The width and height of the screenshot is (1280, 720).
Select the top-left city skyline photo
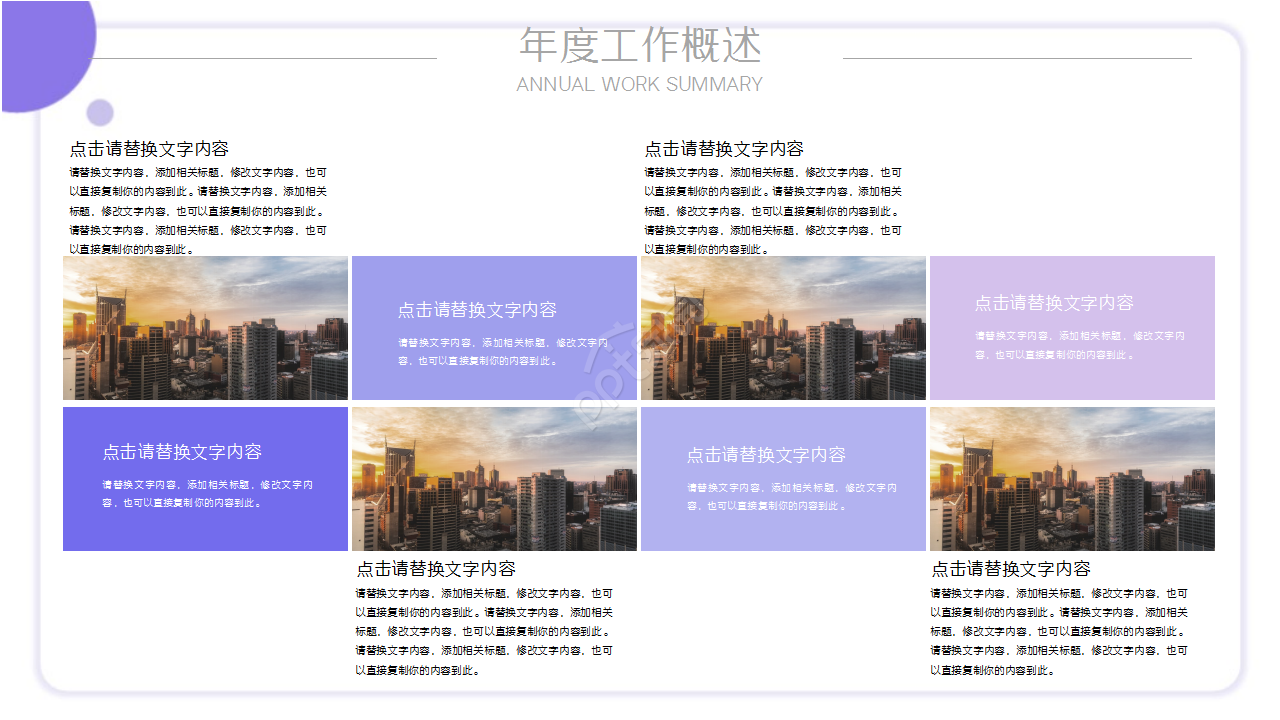[205, 328]
